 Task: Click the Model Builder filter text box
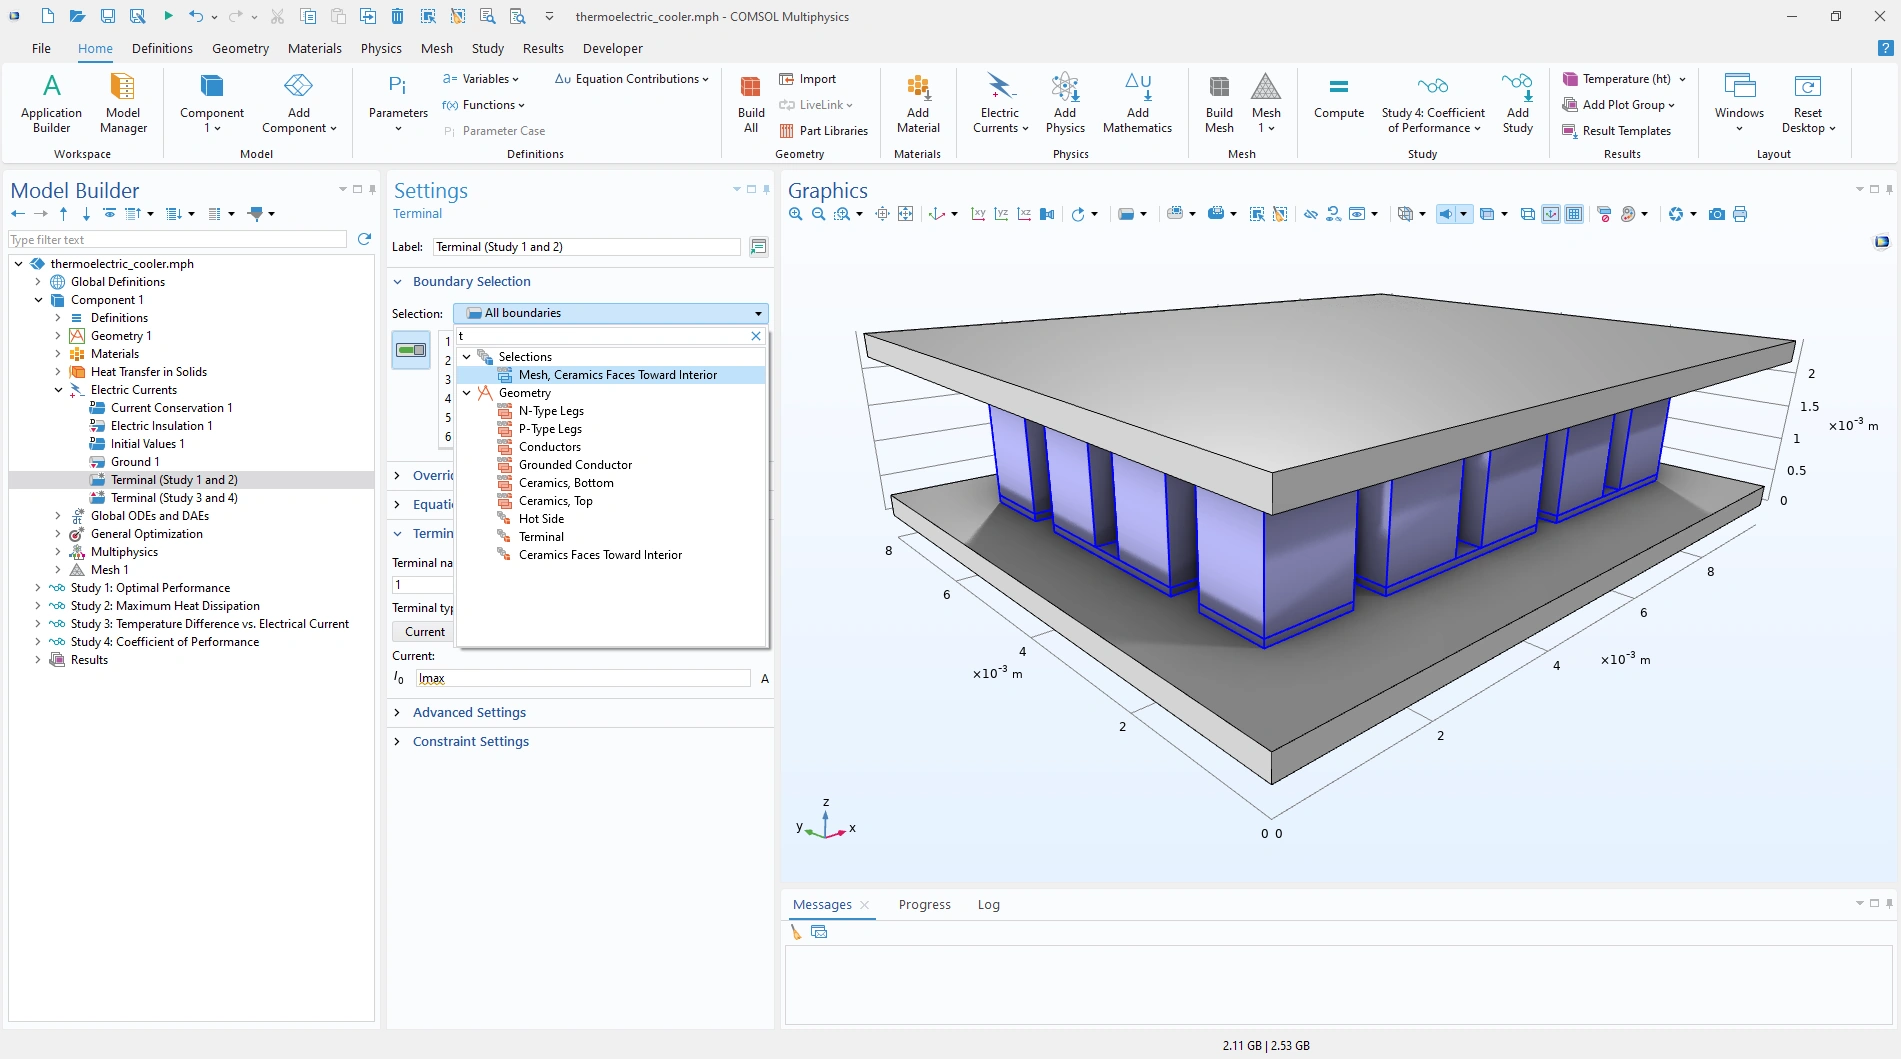(x=177, y=240)
